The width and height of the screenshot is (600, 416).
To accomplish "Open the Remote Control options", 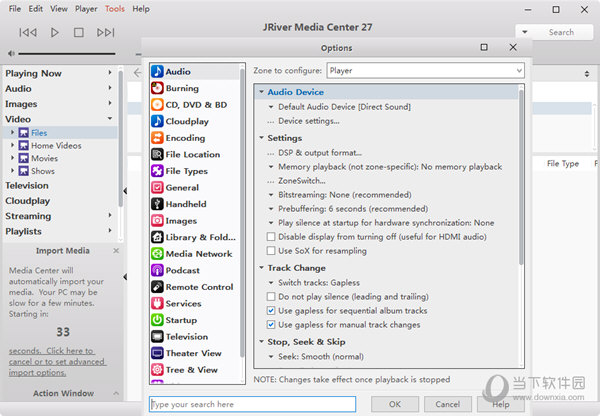I will 195,287.
